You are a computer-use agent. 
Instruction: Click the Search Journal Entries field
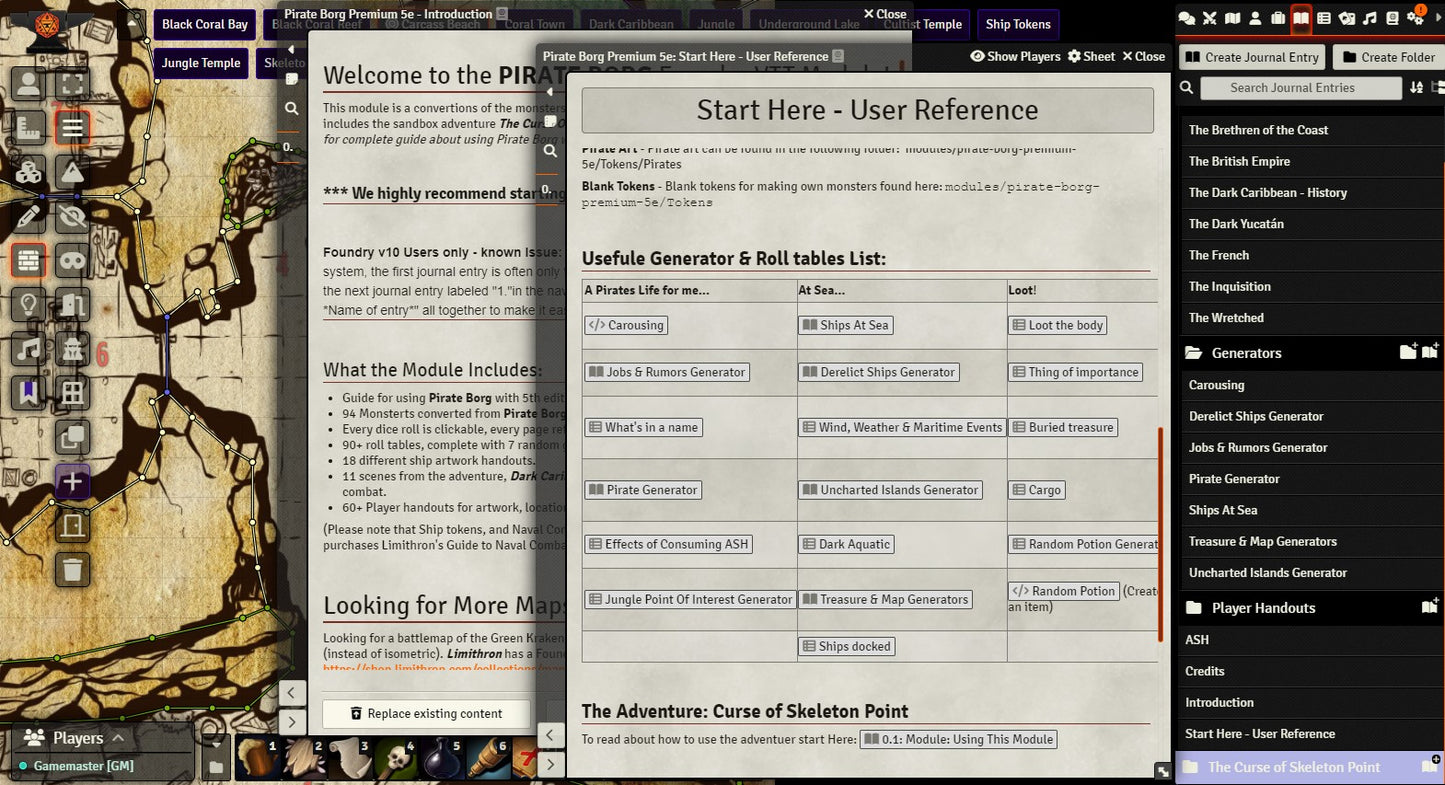coord(1300,88)
